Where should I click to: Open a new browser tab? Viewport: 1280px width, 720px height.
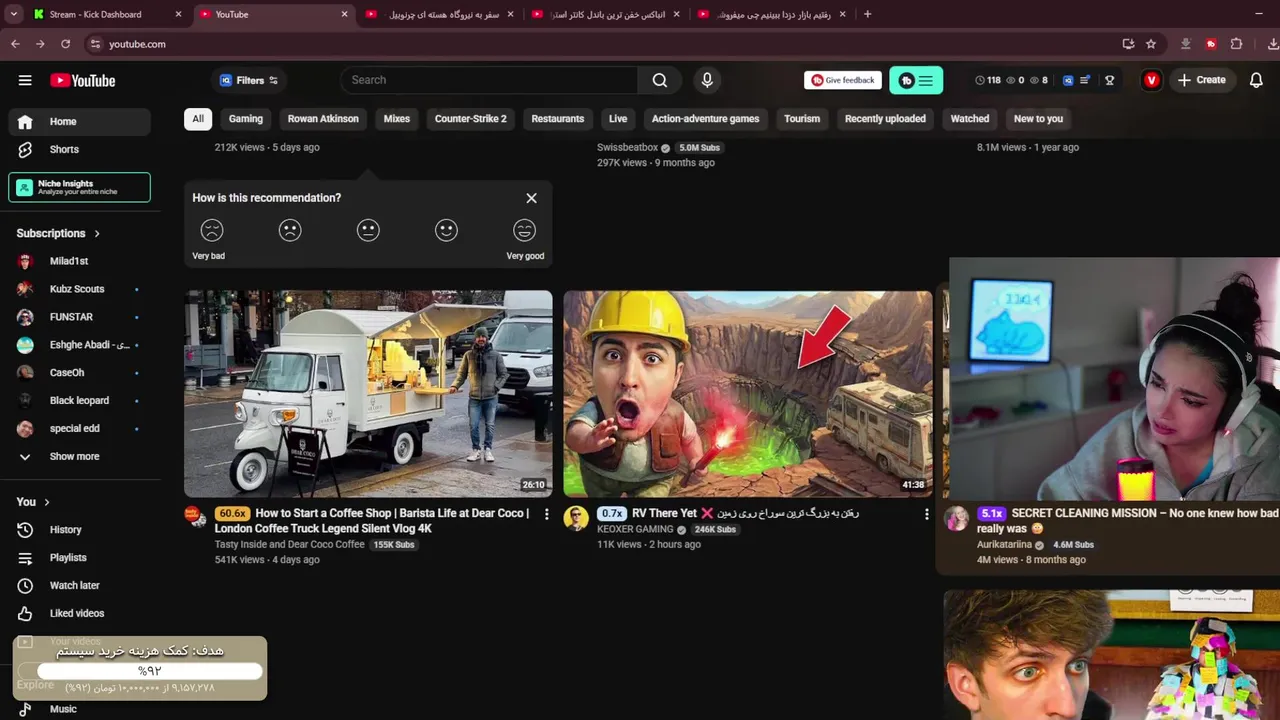(867, 14)
